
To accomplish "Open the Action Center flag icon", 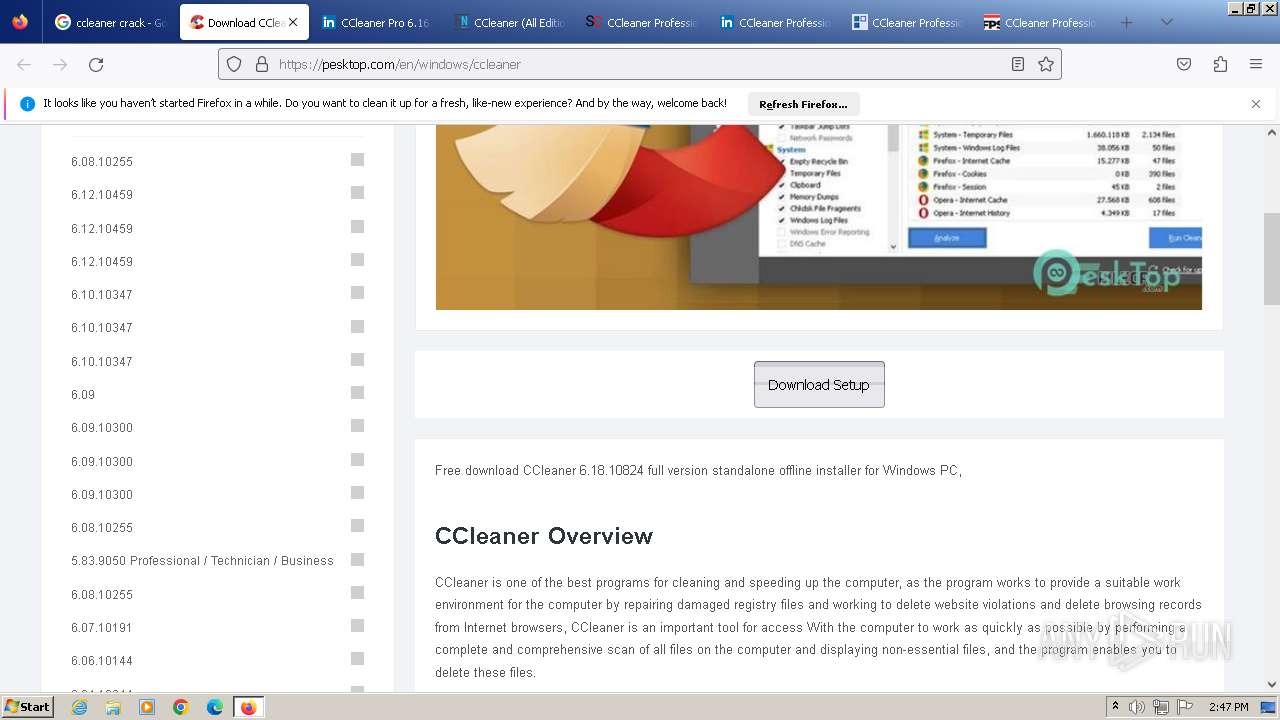I will (x=1184, y=707).
